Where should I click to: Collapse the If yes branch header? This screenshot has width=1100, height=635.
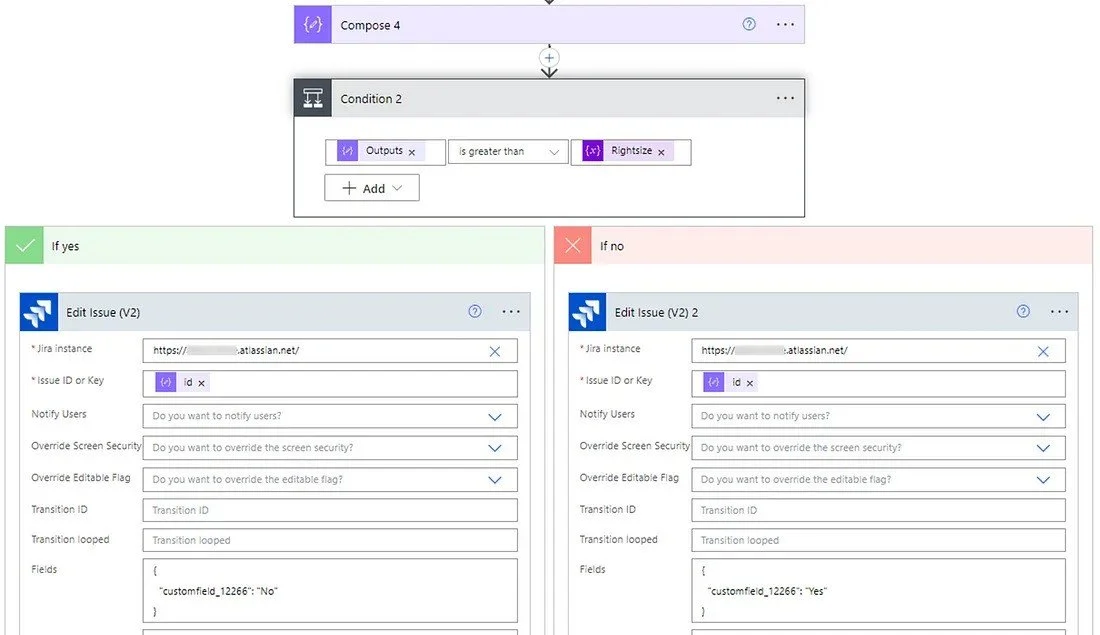[275, 246]
